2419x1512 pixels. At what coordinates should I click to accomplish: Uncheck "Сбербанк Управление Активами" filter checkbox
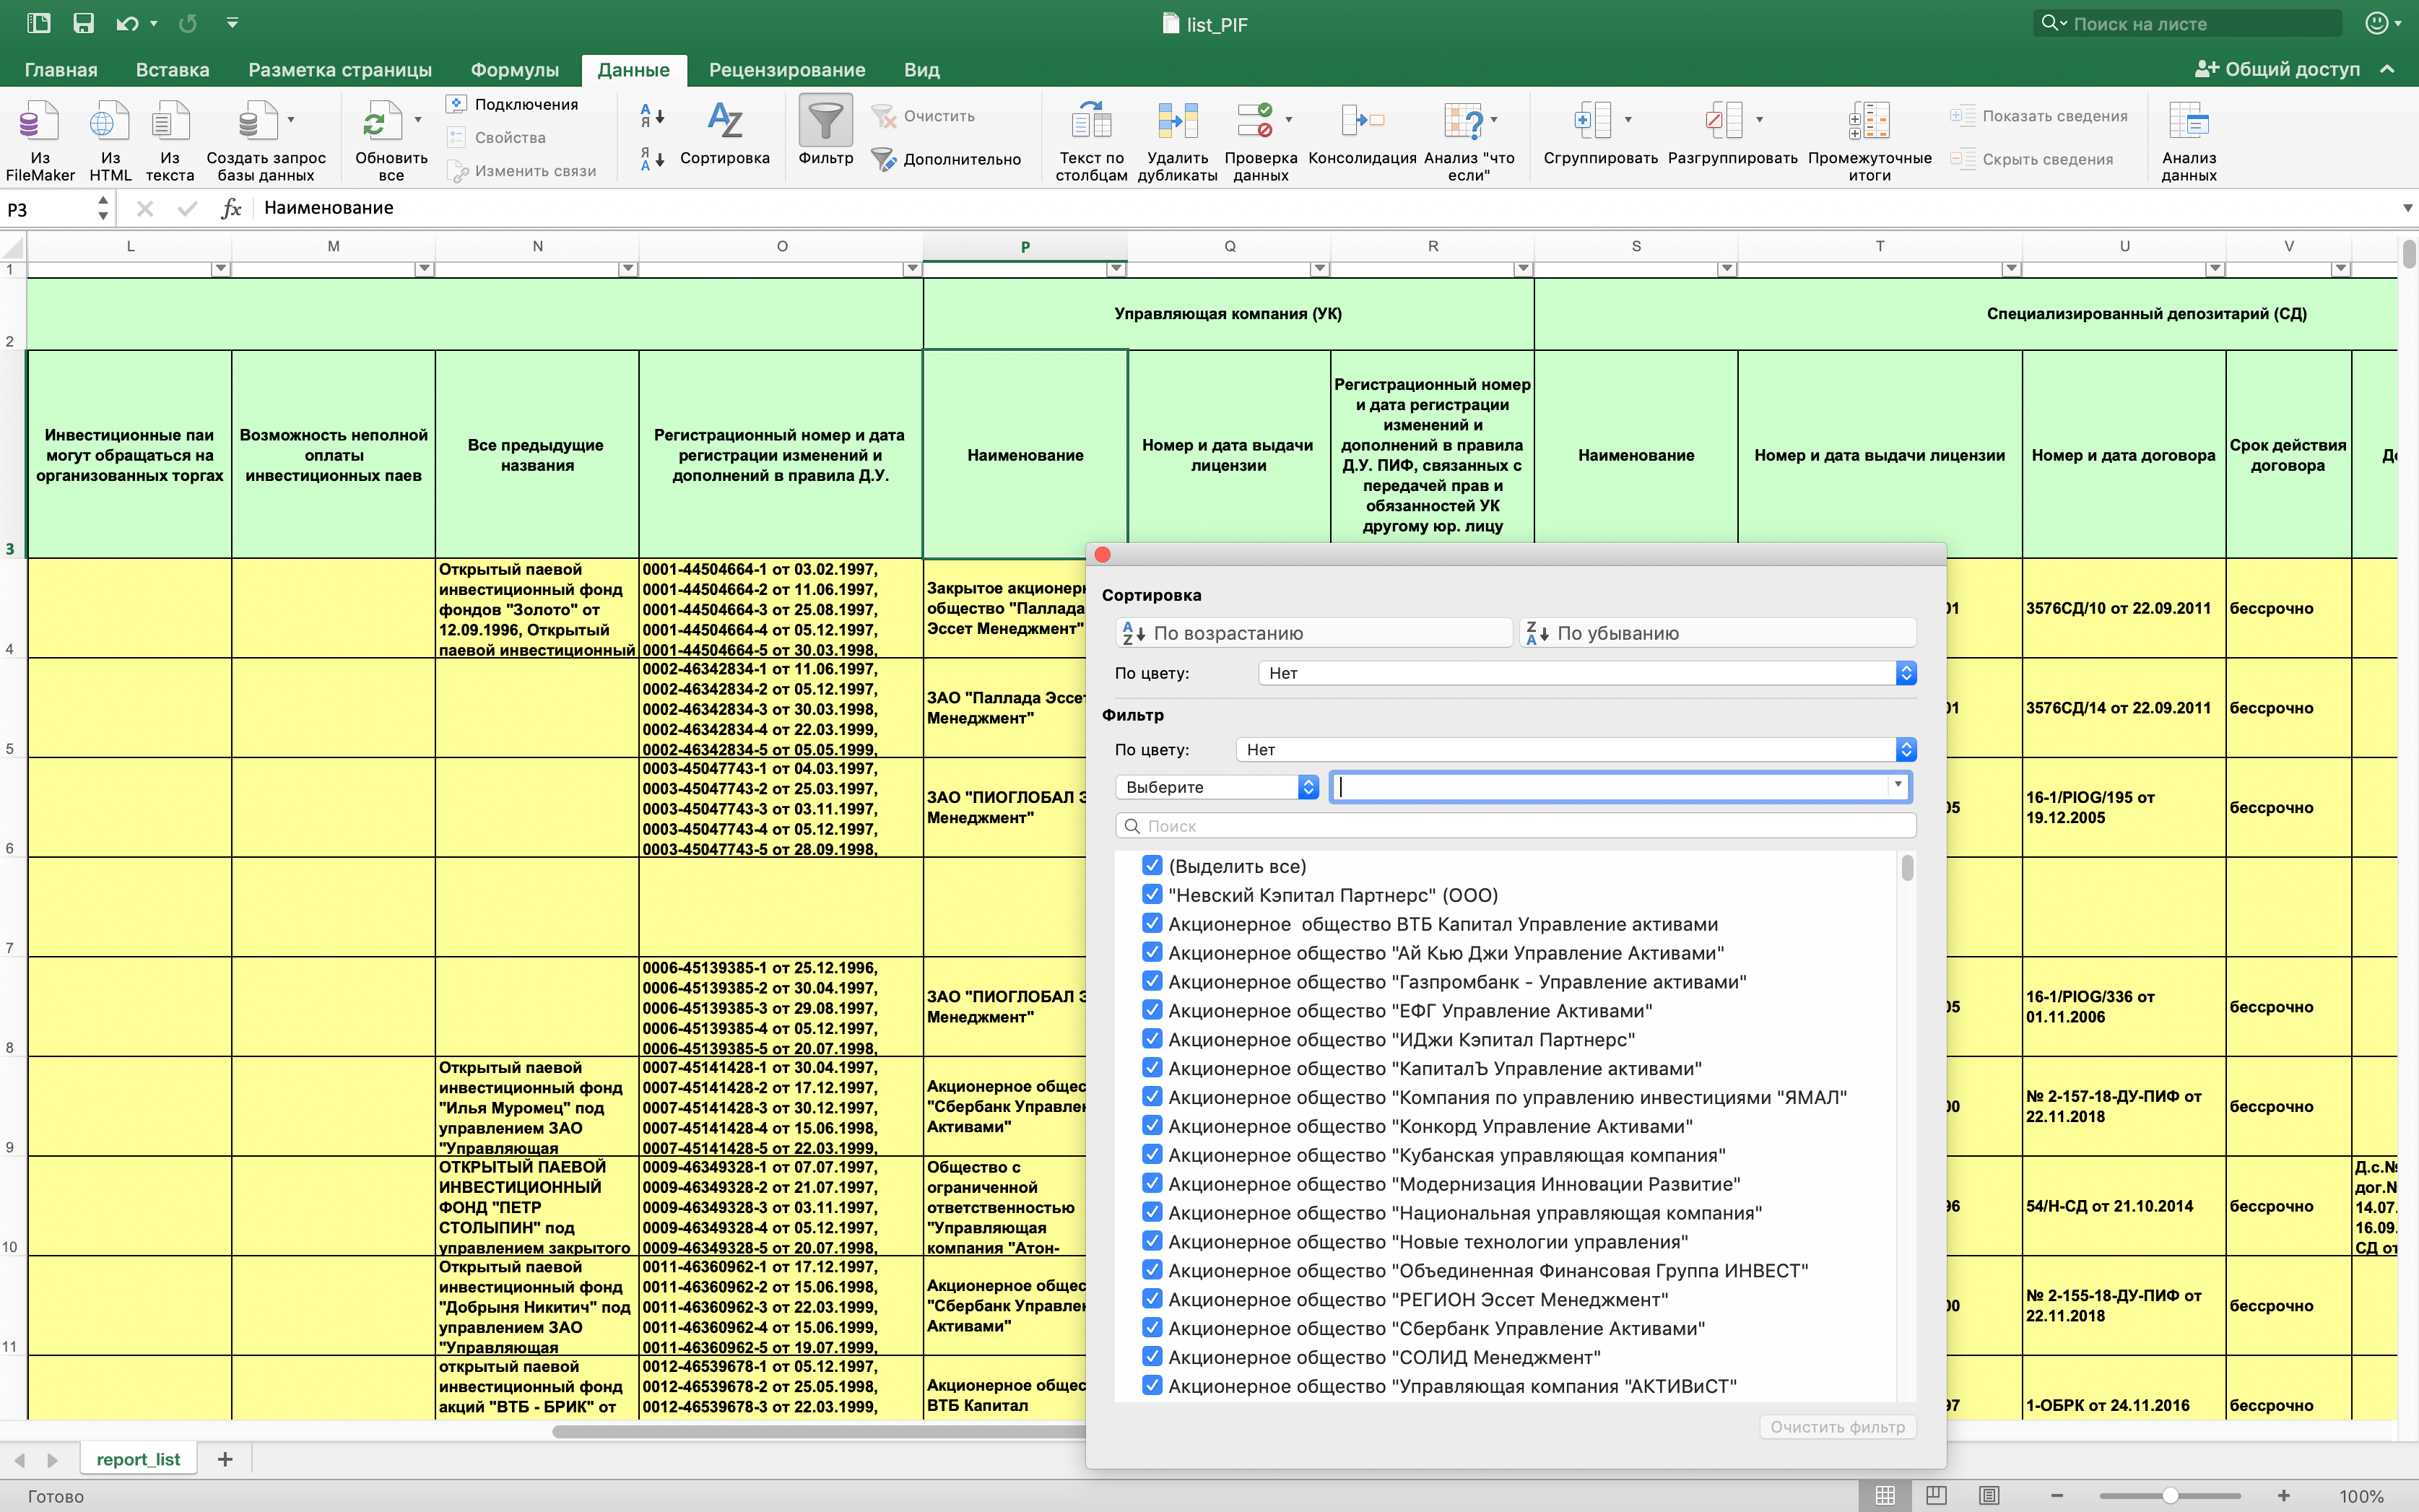point(1152,1327)
